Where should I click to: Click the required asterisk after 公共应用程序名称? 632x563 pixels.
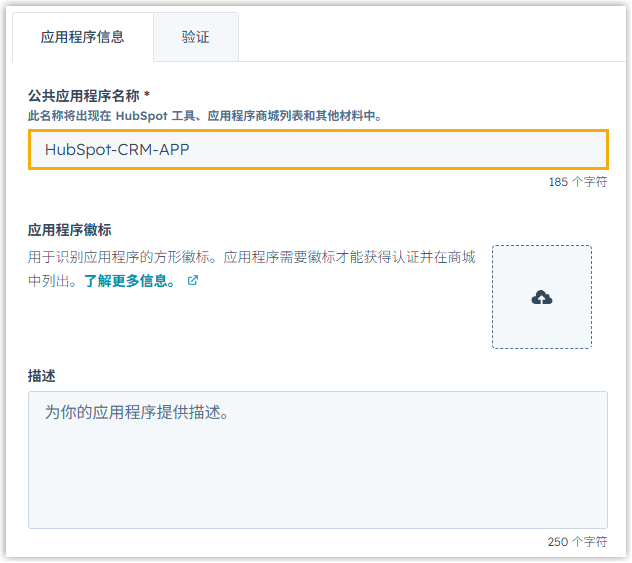click(147, 95)
